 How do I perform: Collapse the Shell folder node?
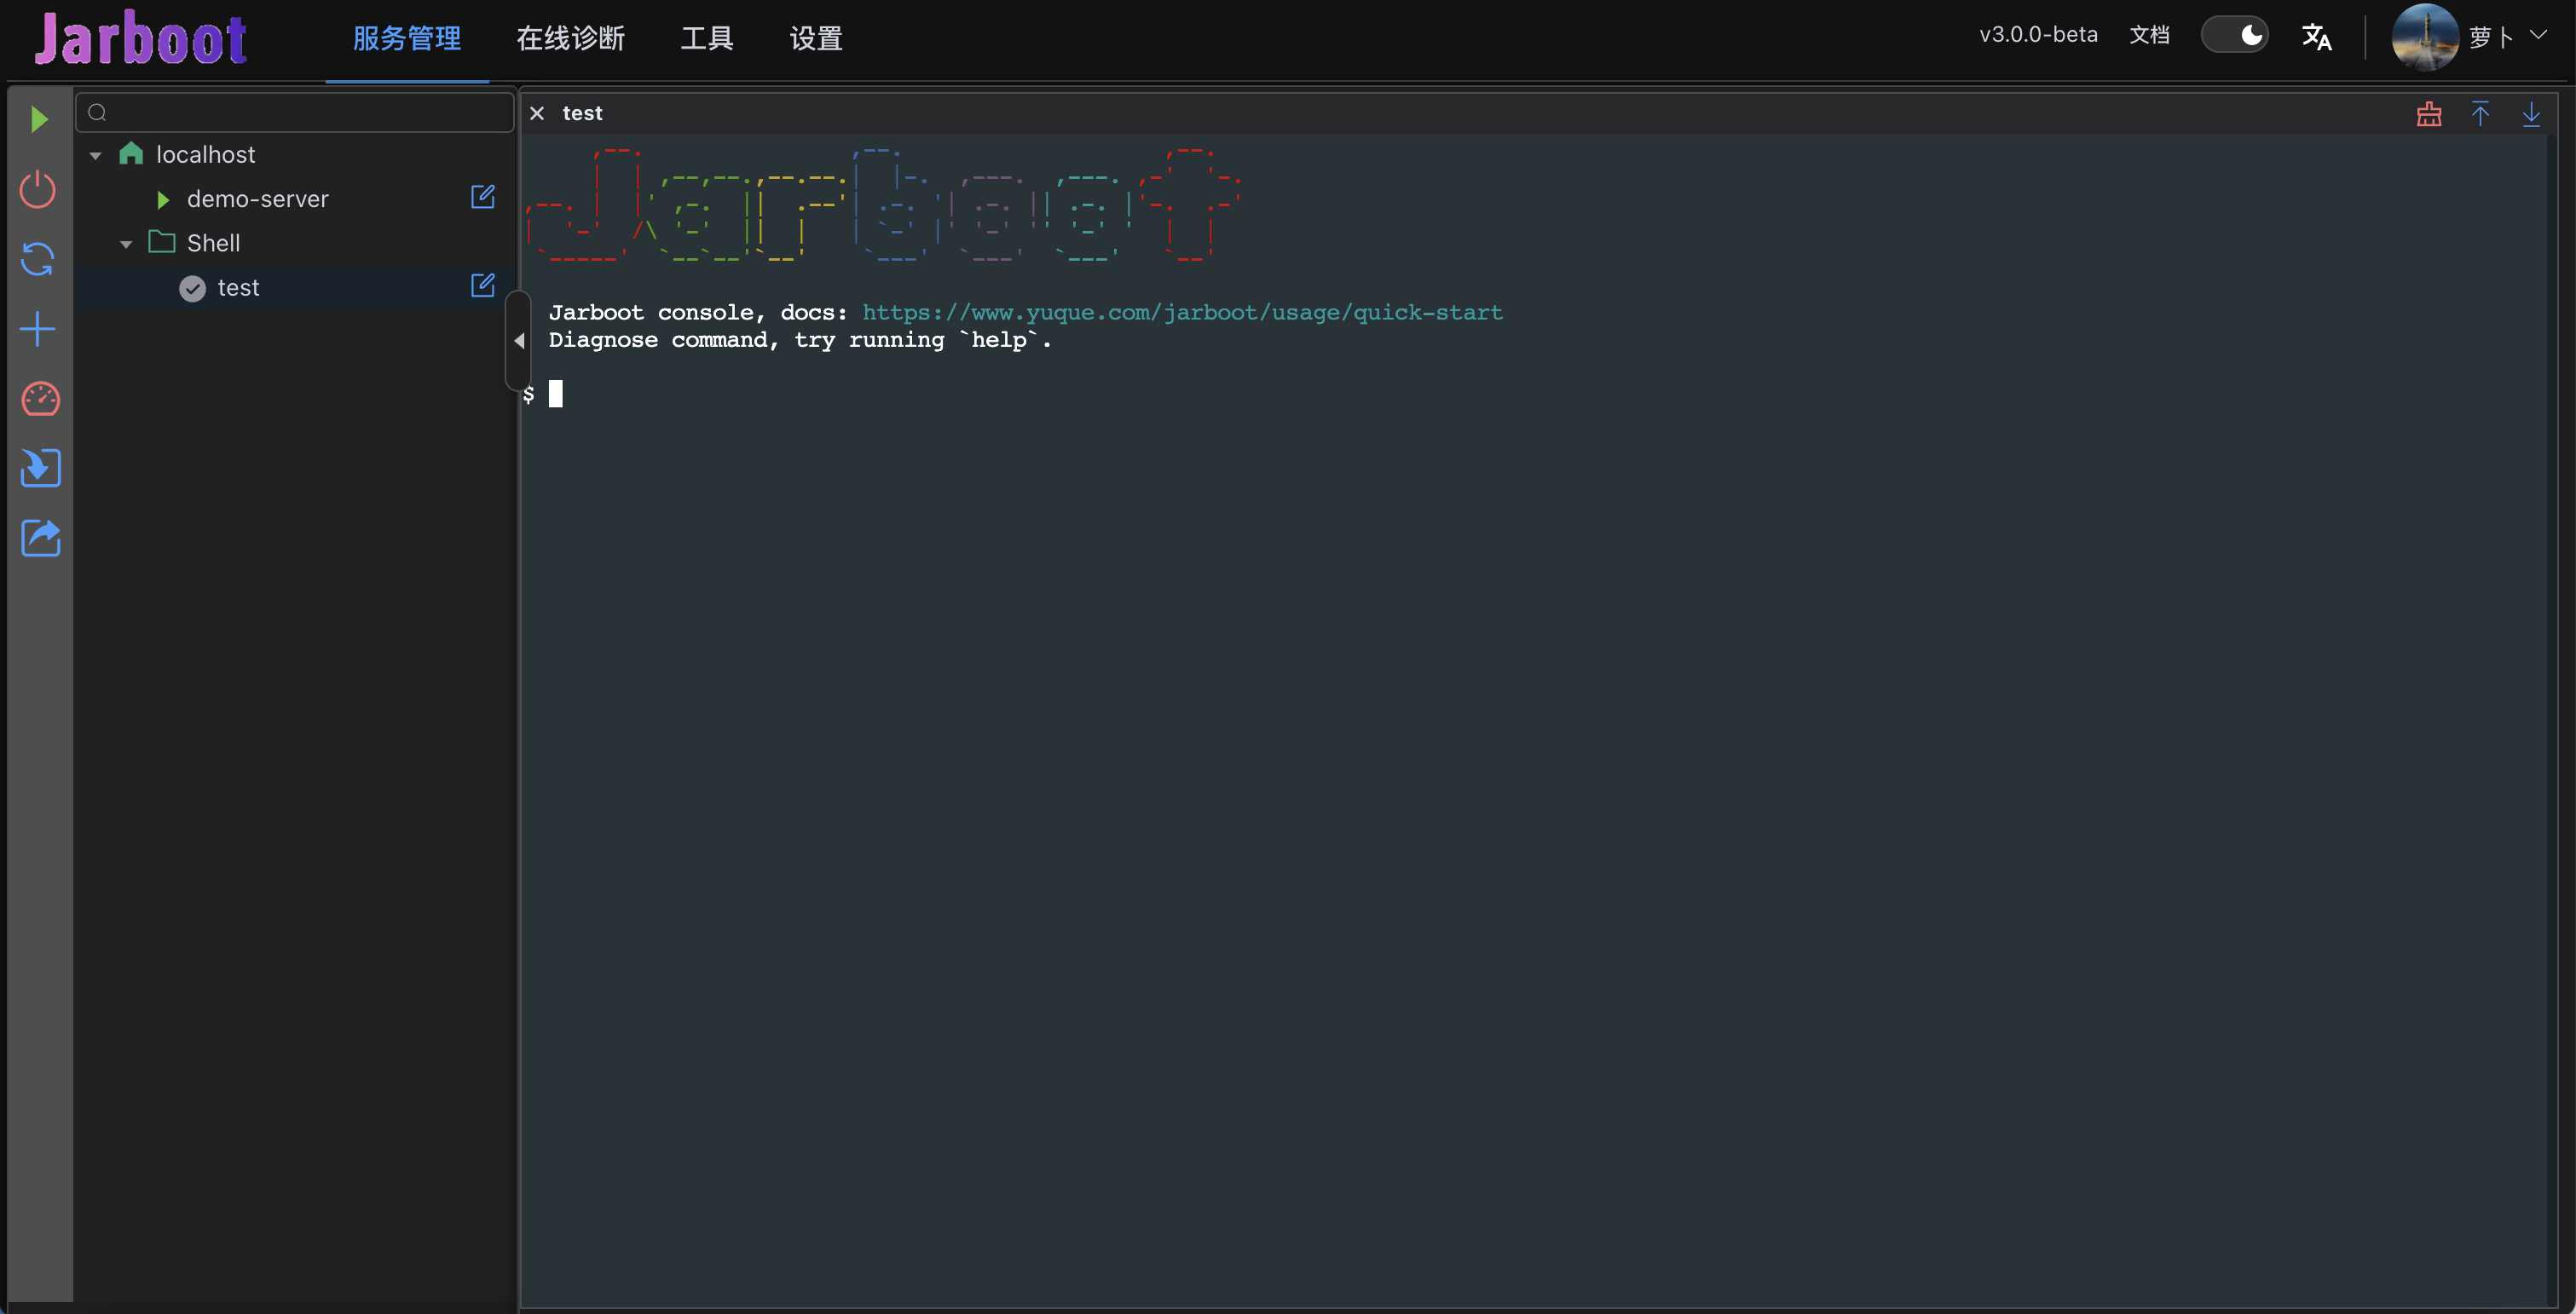(x=126, y=244)
